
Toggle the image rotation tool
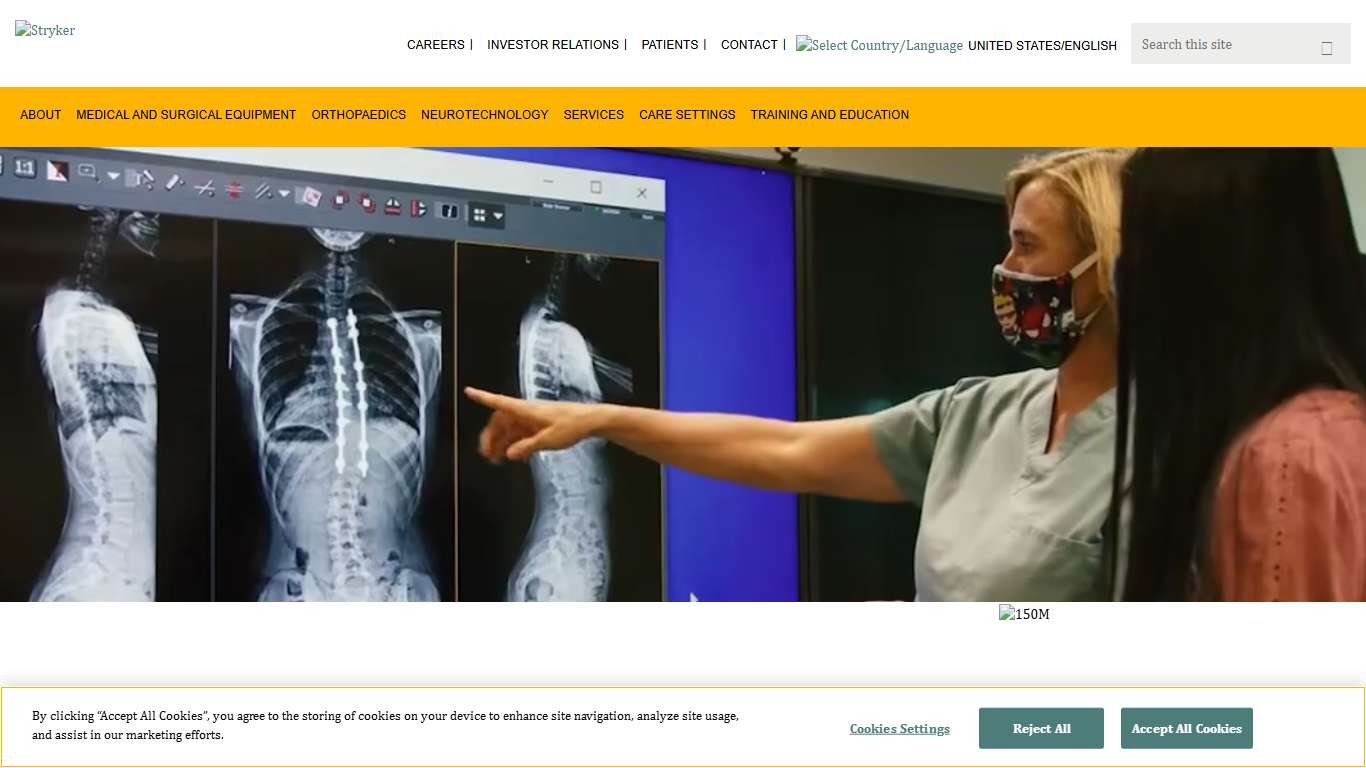[x=341, y=202]
